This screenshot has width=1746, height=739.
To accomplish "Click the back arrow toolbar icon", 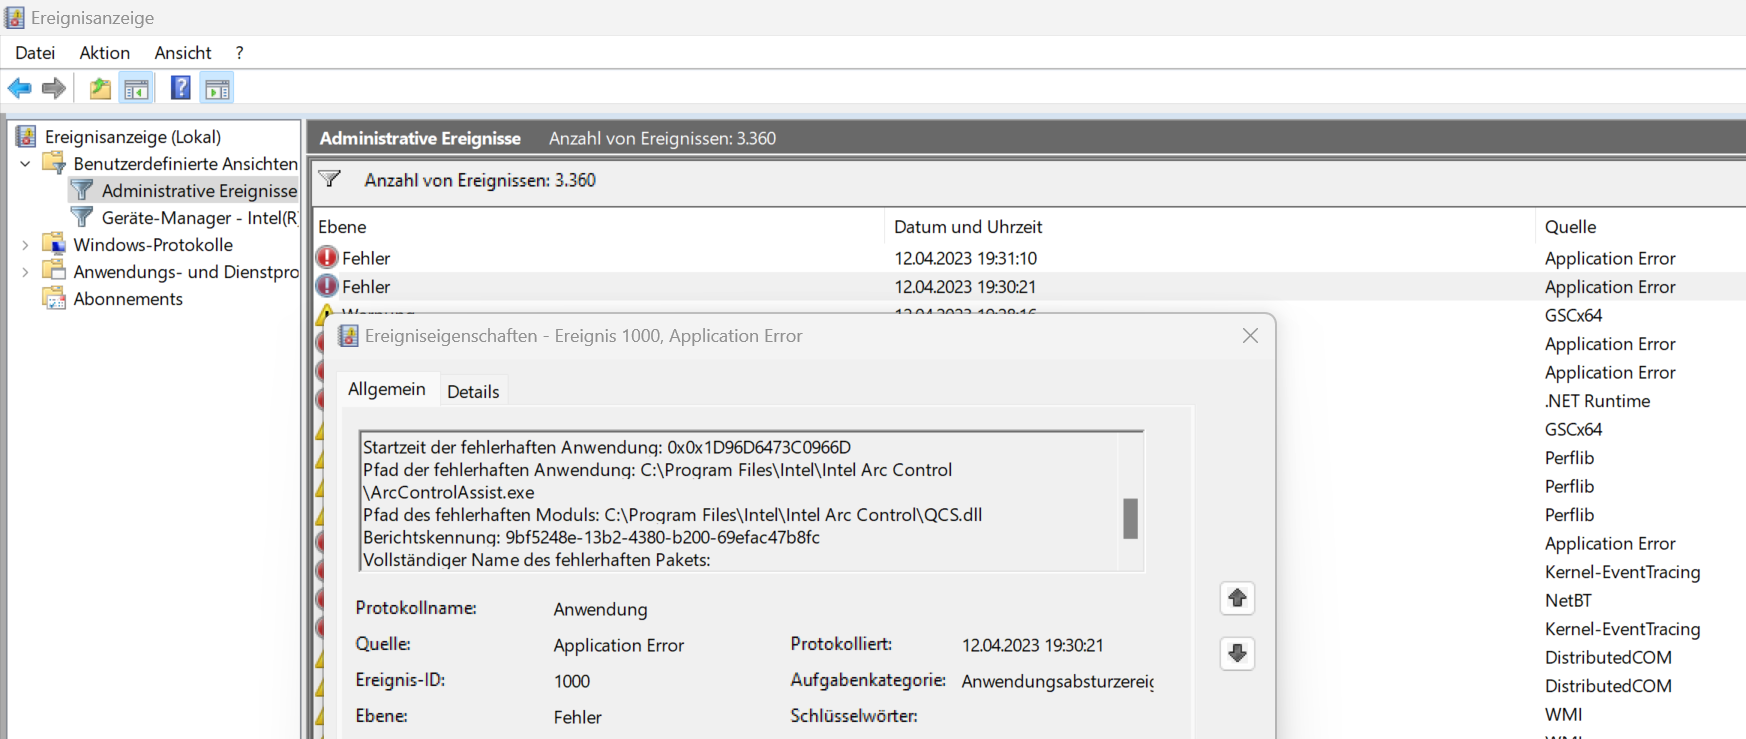I will pos(19,89).
